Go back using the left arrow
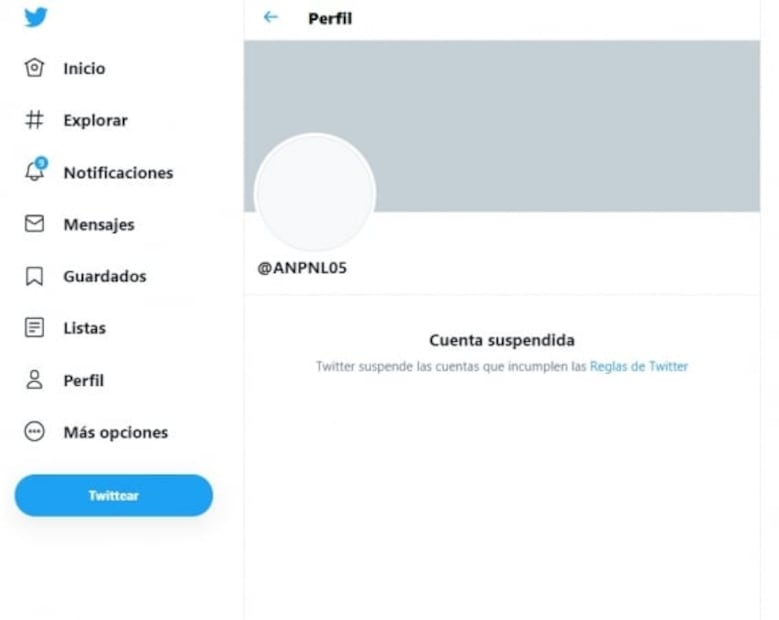This screenshot has height=620, width=779. [271, 17]
